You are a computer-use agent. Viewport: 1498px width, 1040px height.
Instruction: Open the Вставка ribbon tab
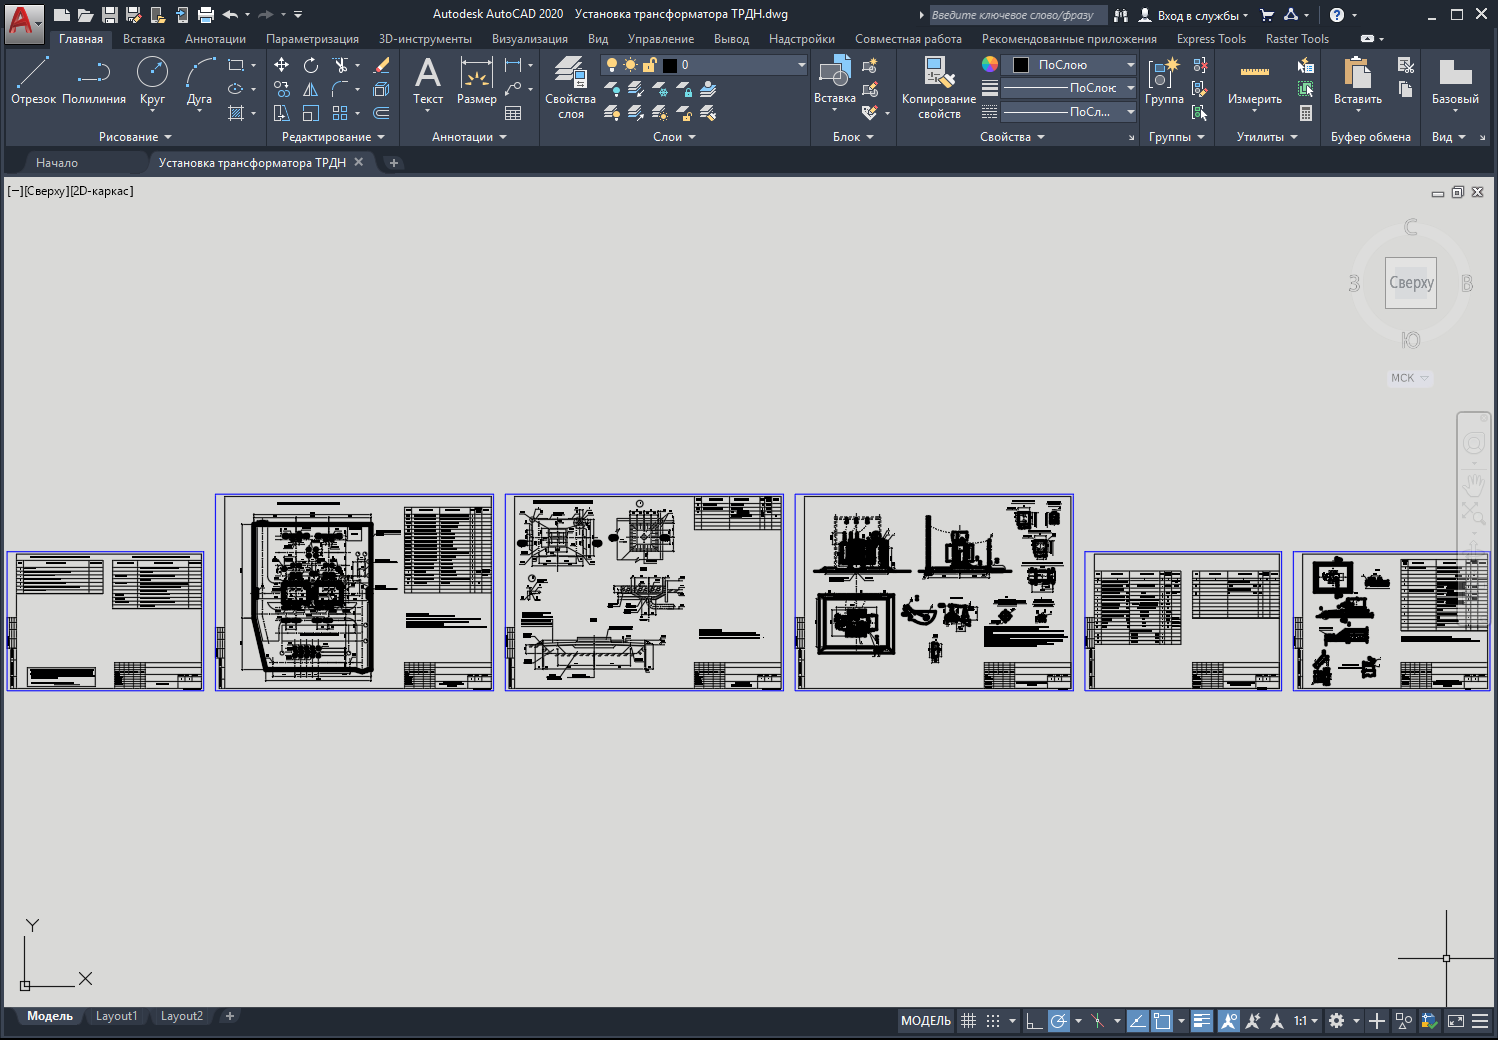(144, 39)
